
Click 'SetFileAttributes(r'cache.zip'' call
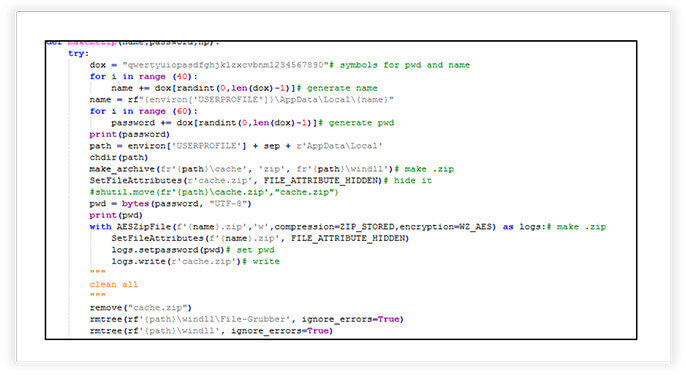coord(236,181)
